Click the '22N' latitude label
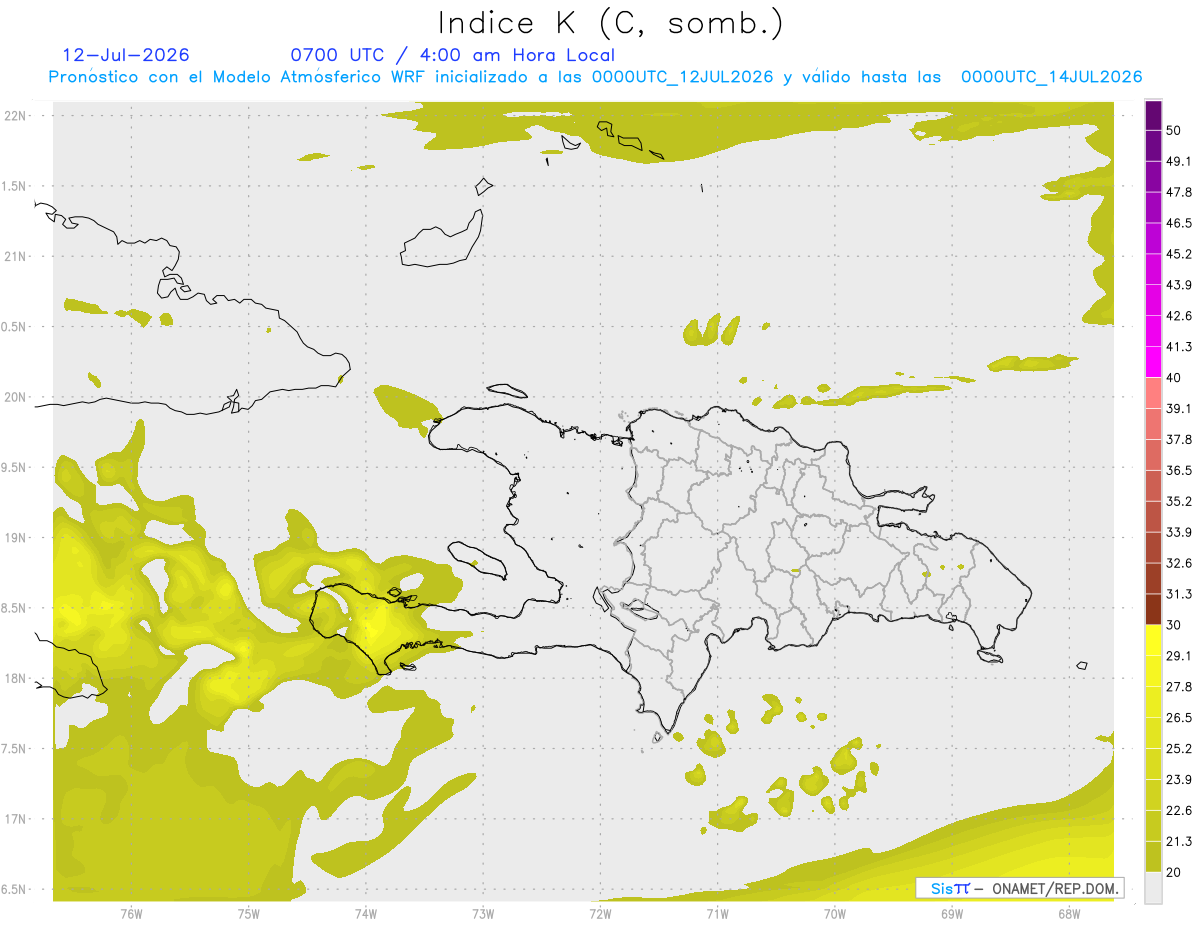The width and height of the screenshot is (1200, 927). [x=16, y=115]
